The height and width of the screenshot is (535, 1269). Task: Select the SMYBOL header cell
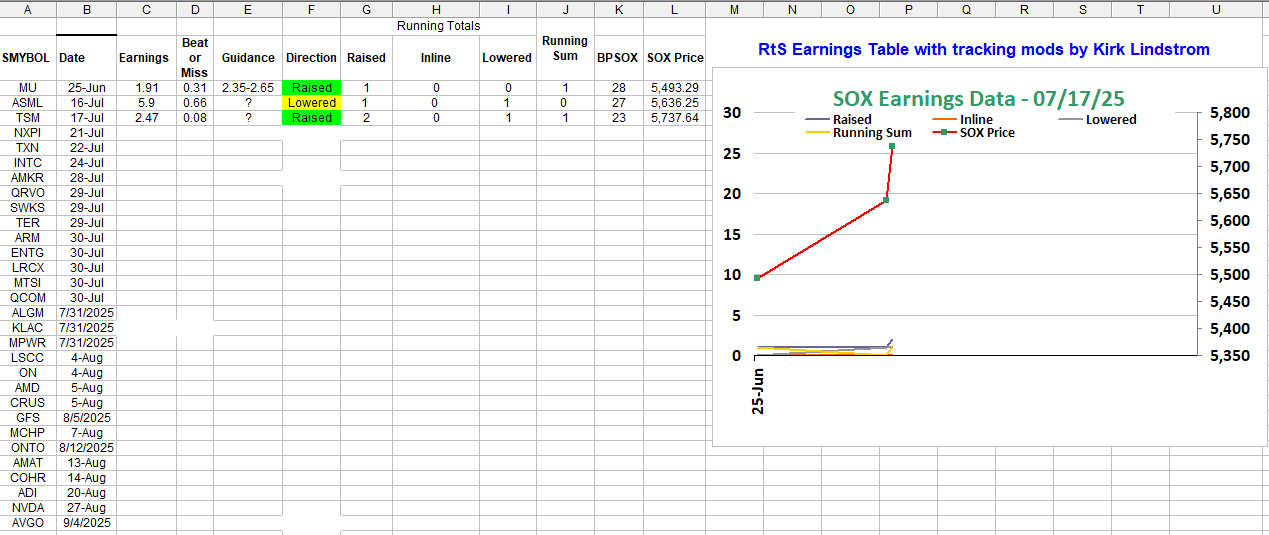(x=27, y=58)
